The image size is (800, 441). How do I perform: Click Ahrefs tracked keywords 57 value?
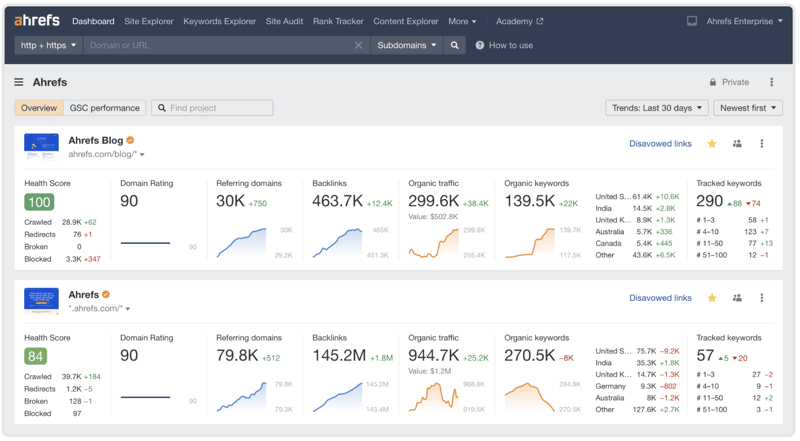point(705,355)
